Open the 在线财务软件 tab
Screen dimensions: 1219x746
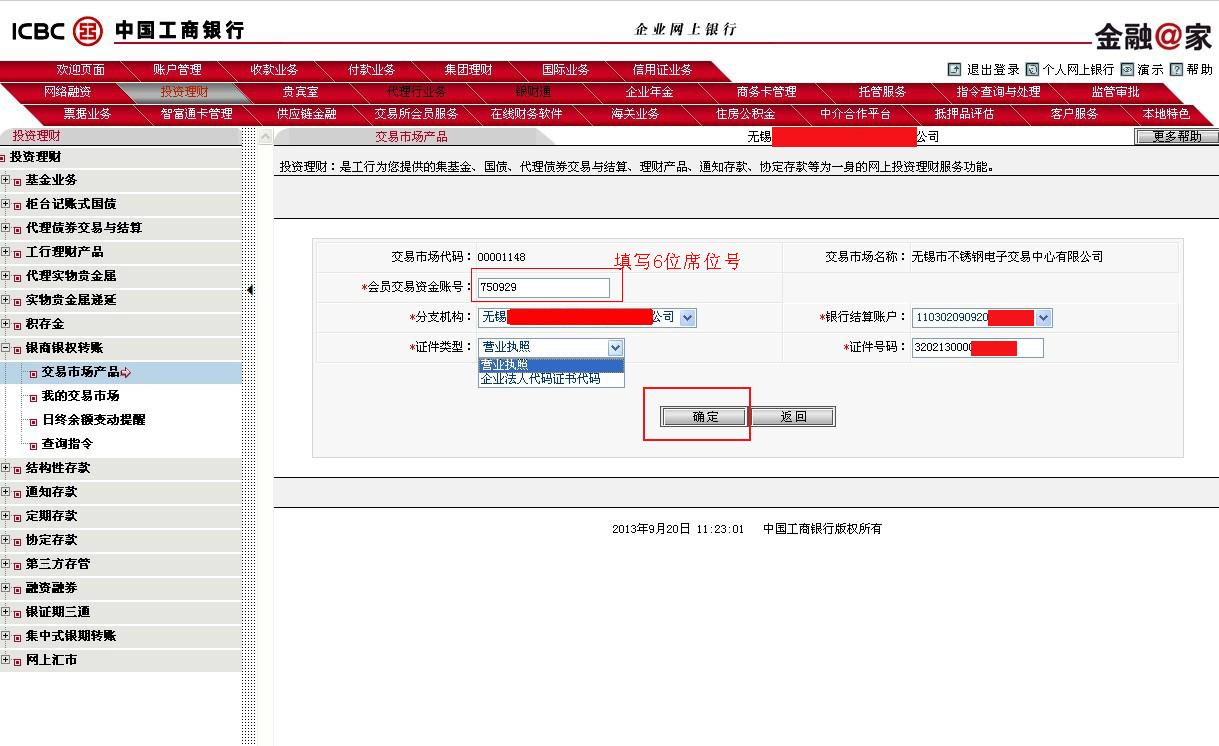527,114
